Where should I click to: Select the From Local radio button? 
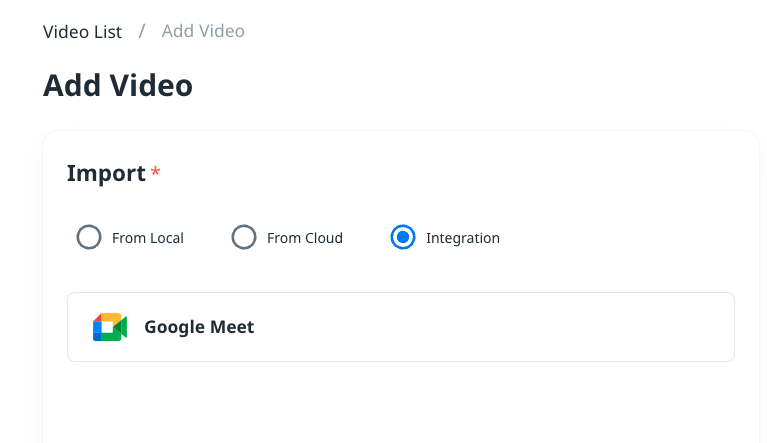point(89,238)
